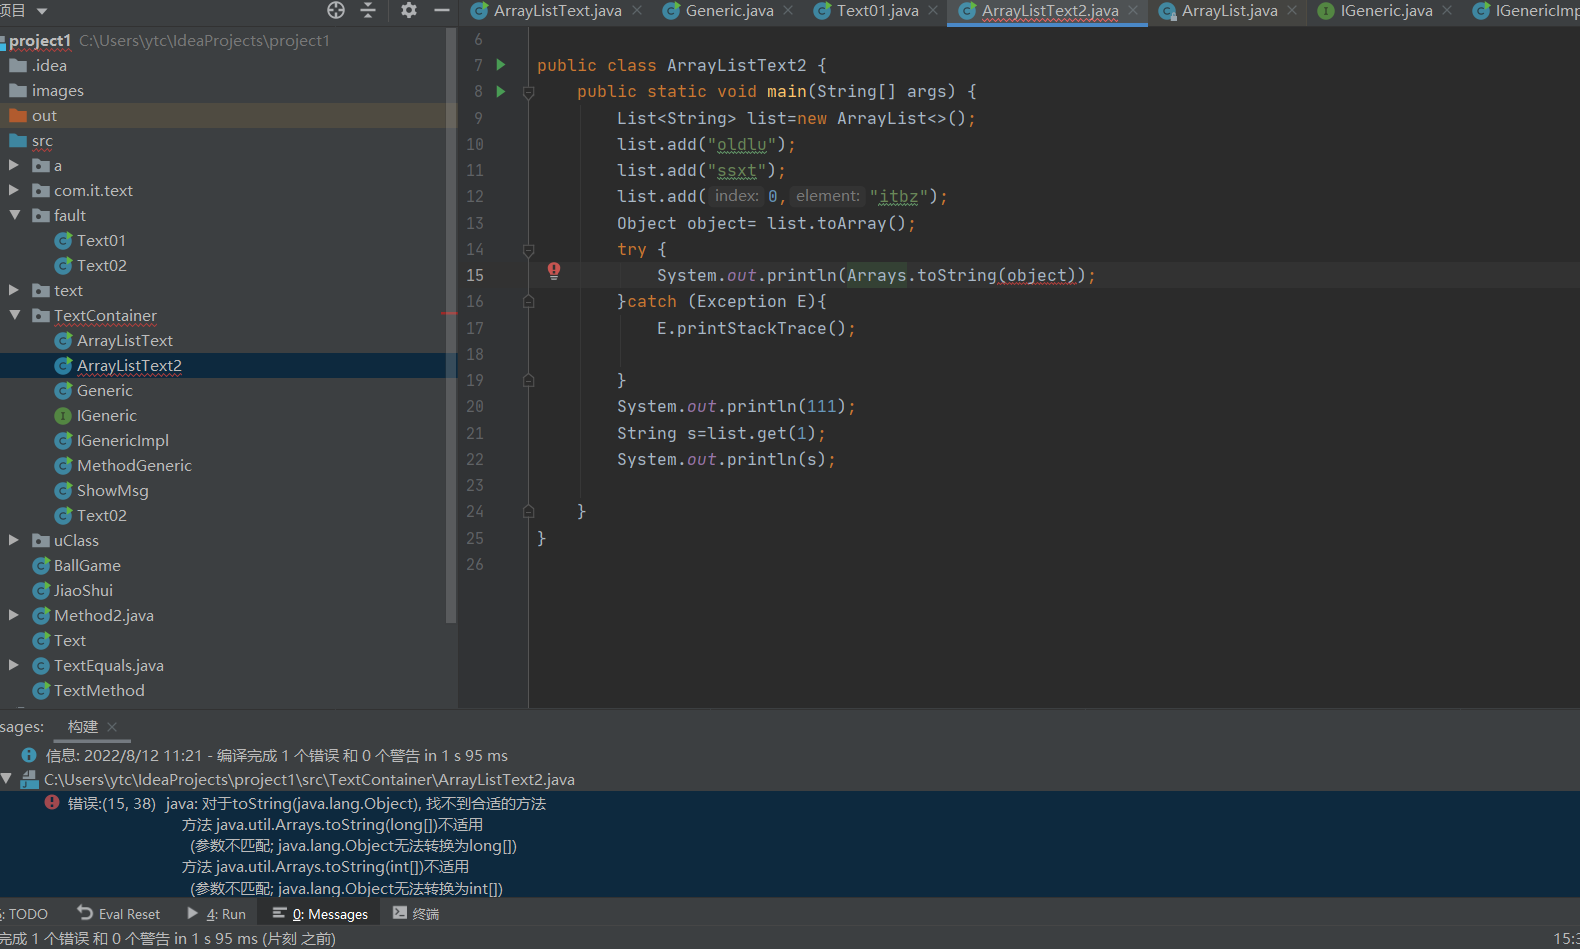The width and height of the screenshot is (1580, 949).
Task: Click the project tree vertical scrollbar
Action: [451, 325]
